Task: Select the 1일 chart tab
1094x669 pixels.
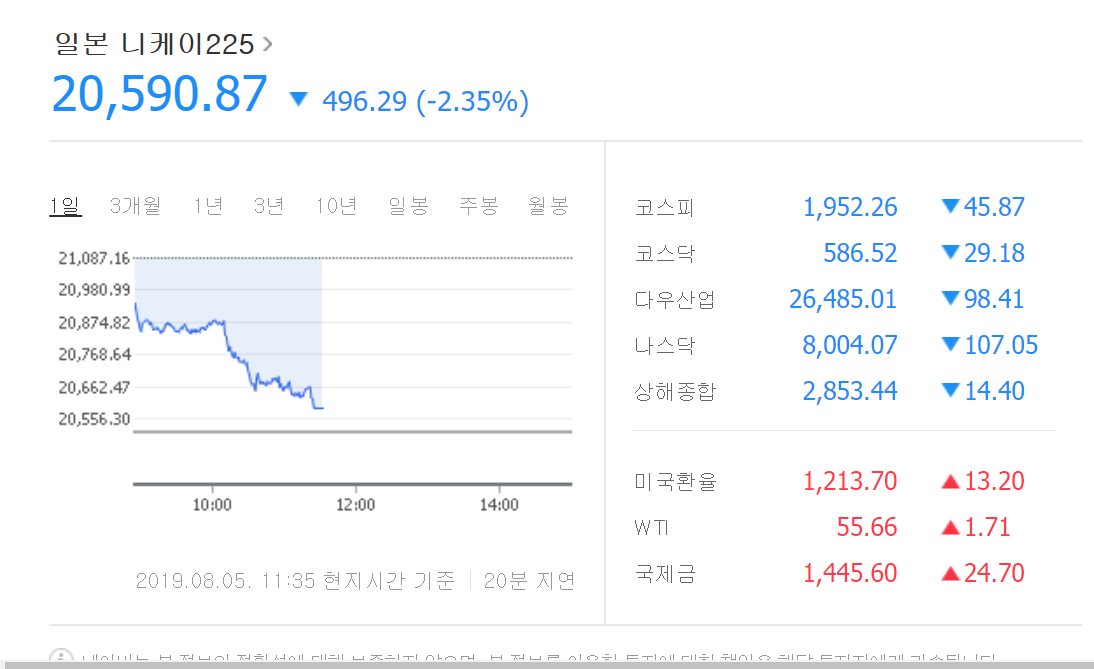Action: point(65,206)
